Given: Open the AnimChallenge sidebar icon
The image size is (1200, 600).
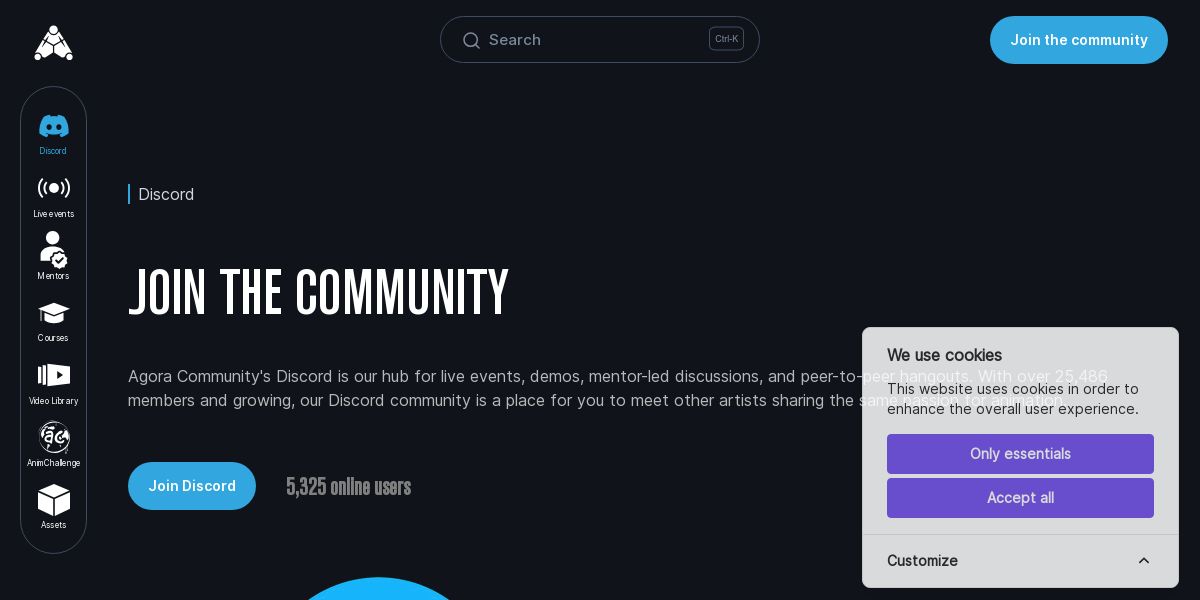Looking at the screenshot, I should 53,437.
